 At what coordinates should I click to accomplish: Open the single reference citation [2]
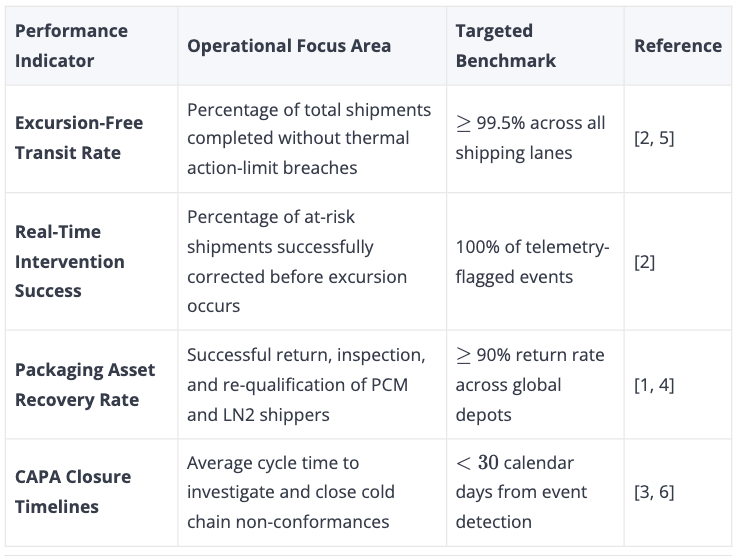point(644,262)
